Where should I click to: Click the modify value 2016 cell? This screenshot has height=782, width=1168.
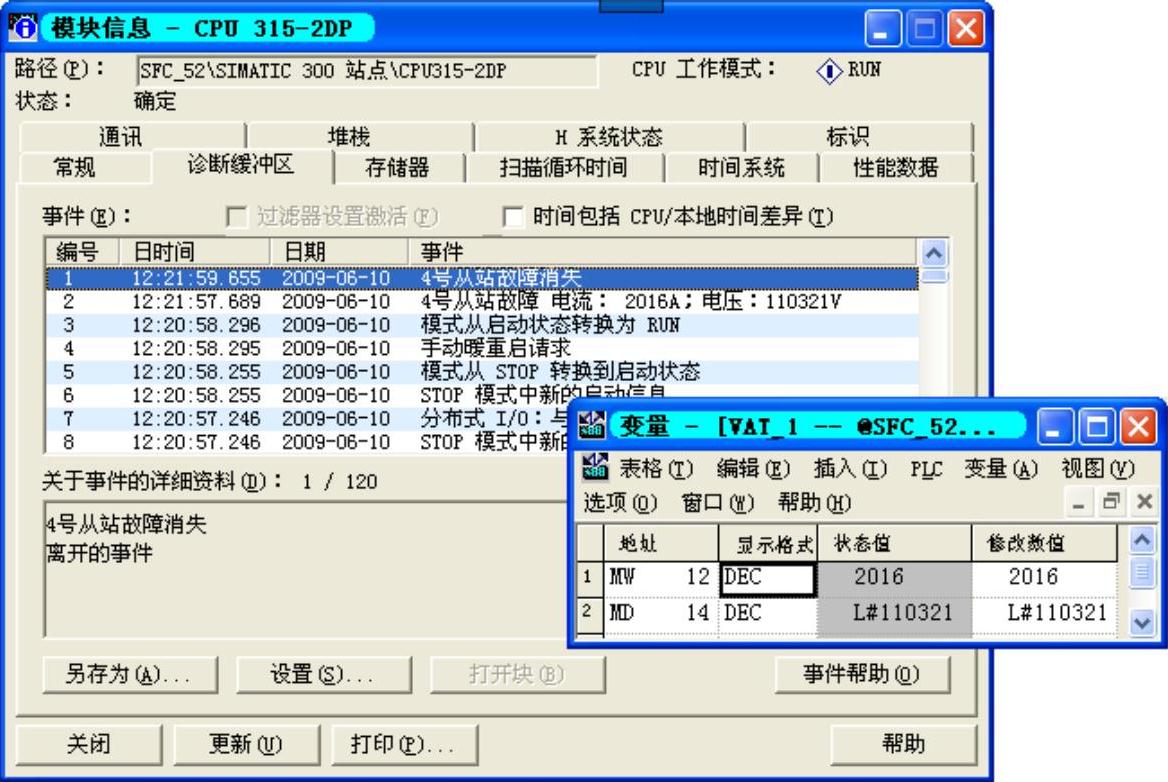click(1044, 577)
